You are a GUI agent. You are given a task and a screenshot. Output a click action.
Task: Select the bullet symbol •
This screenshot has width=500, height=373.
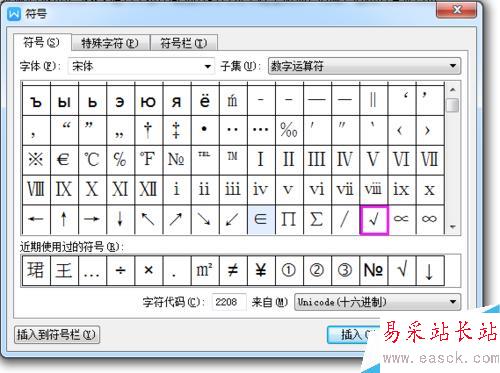[205, 130]
